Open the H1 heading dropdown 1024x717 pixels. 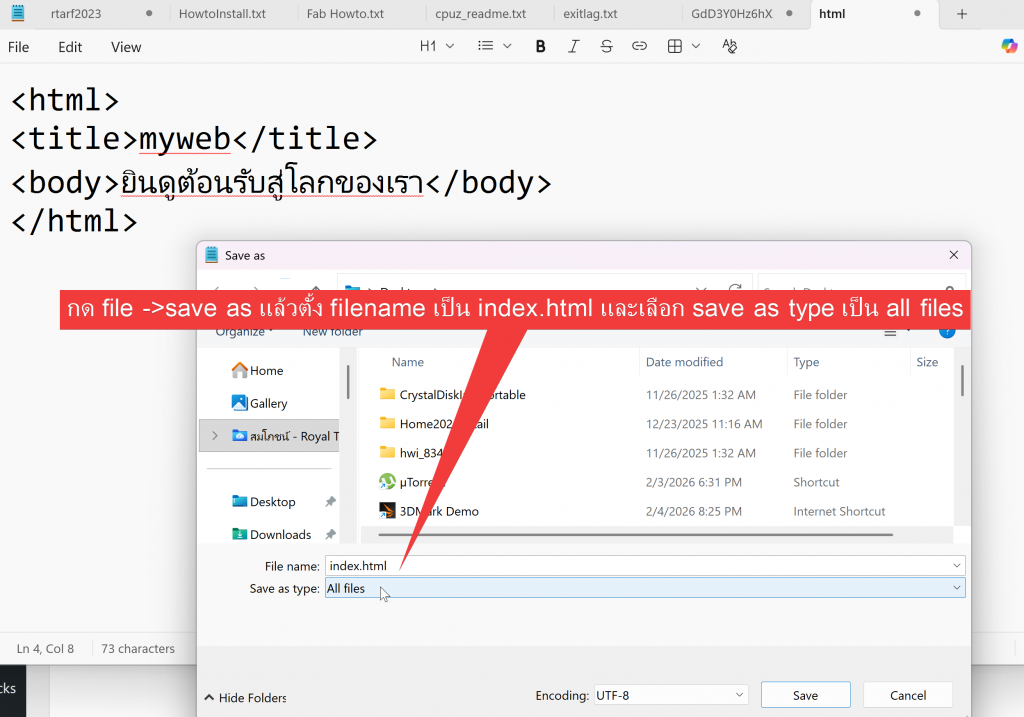(x=436, y=46)
